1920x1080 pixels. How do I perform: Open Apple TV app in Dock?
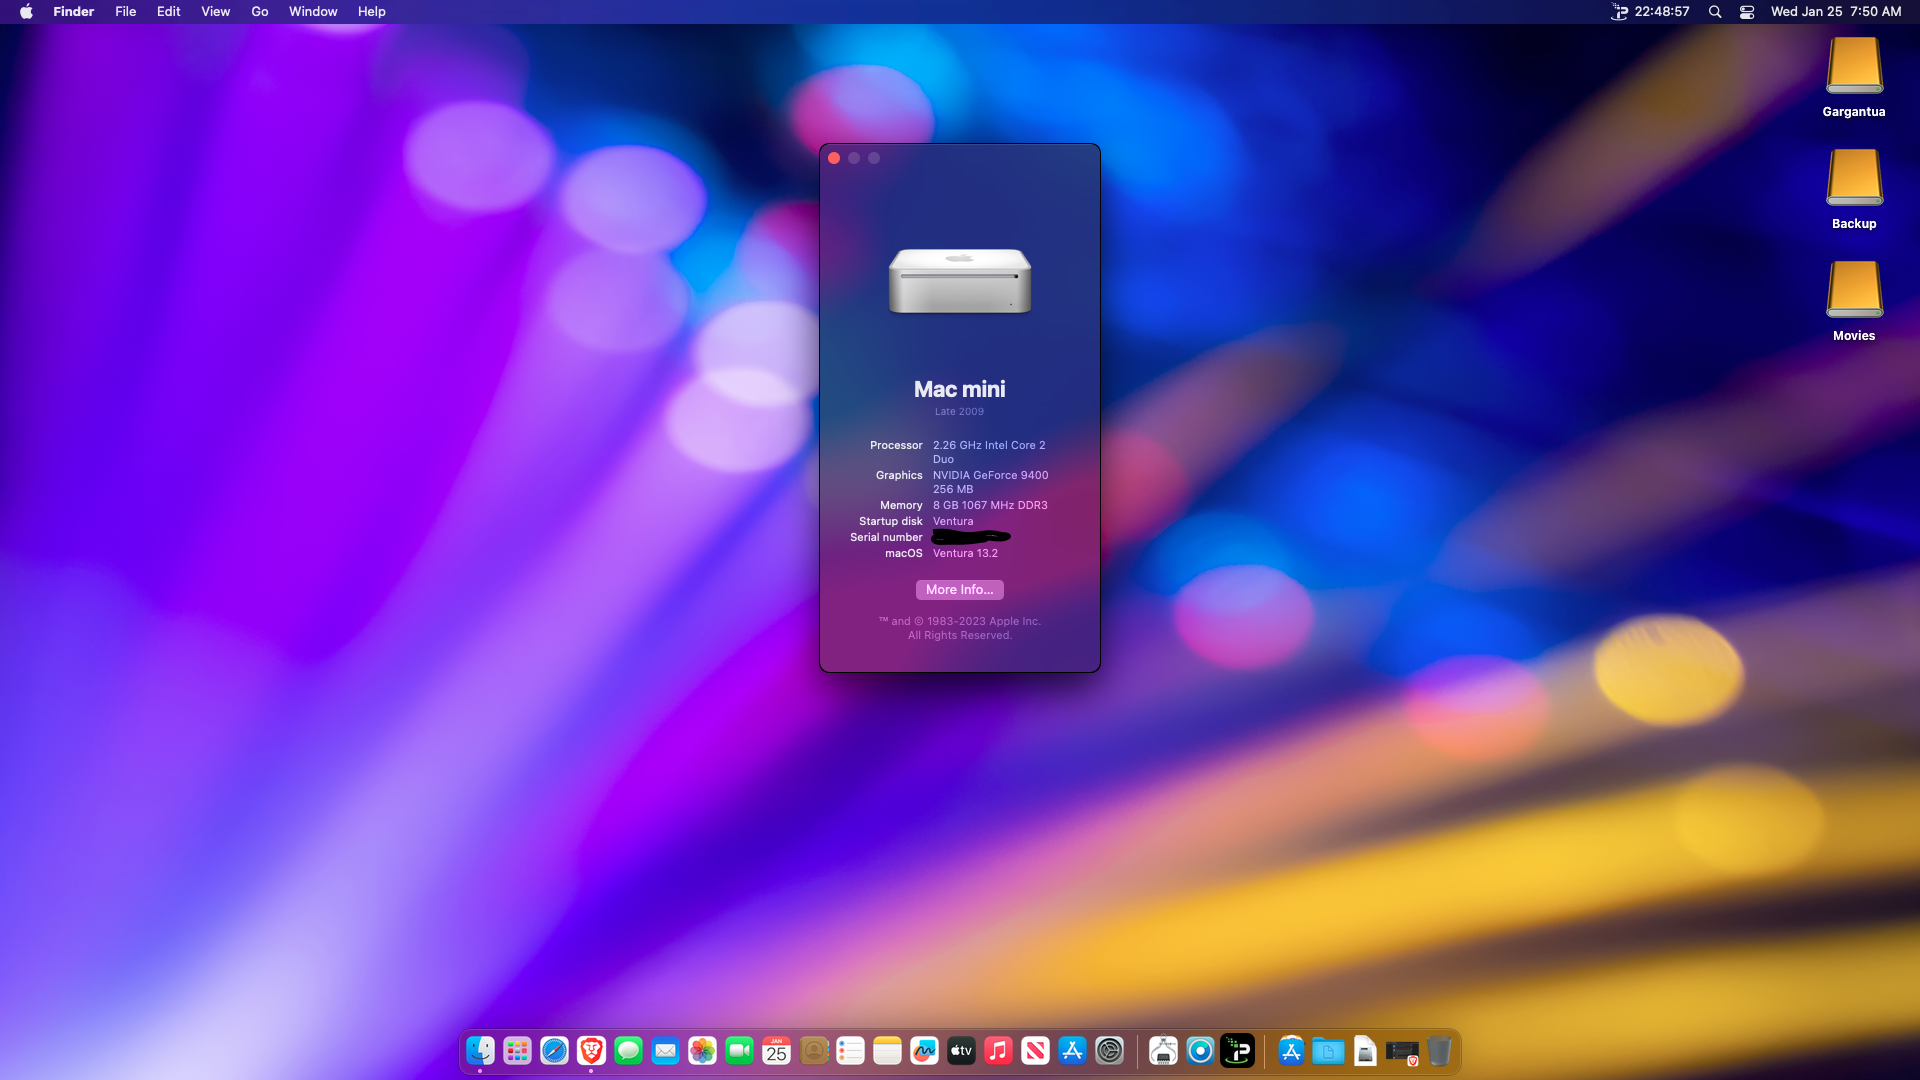[x=961, y=1051]
